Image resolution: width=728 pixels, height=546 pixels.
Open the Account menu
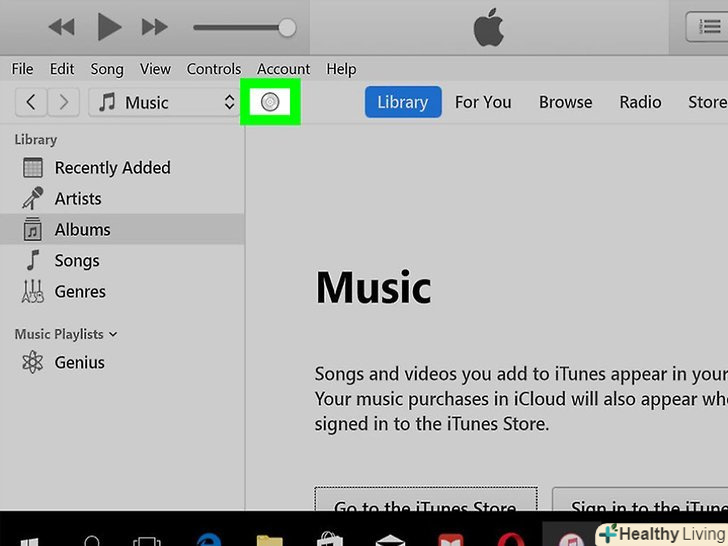click(x=283, y=69)
